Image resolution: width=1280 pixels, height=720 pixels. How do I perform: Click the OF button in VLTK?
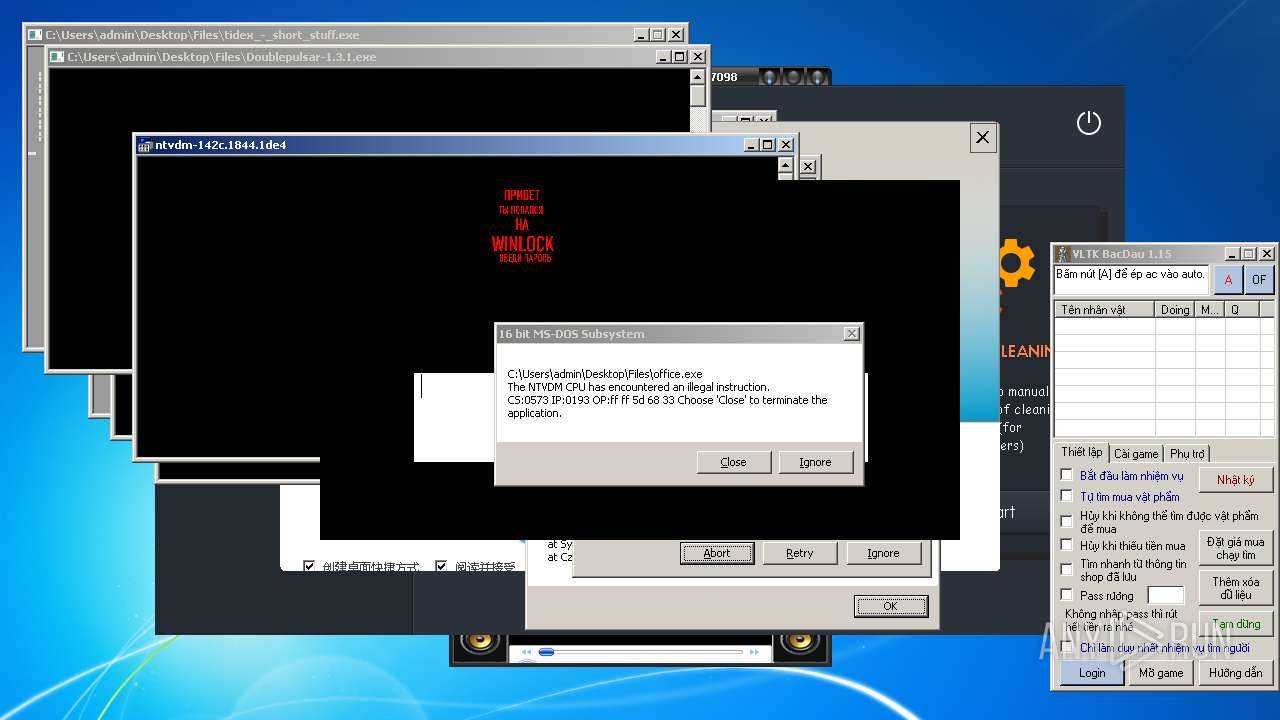click(1259, 280)
